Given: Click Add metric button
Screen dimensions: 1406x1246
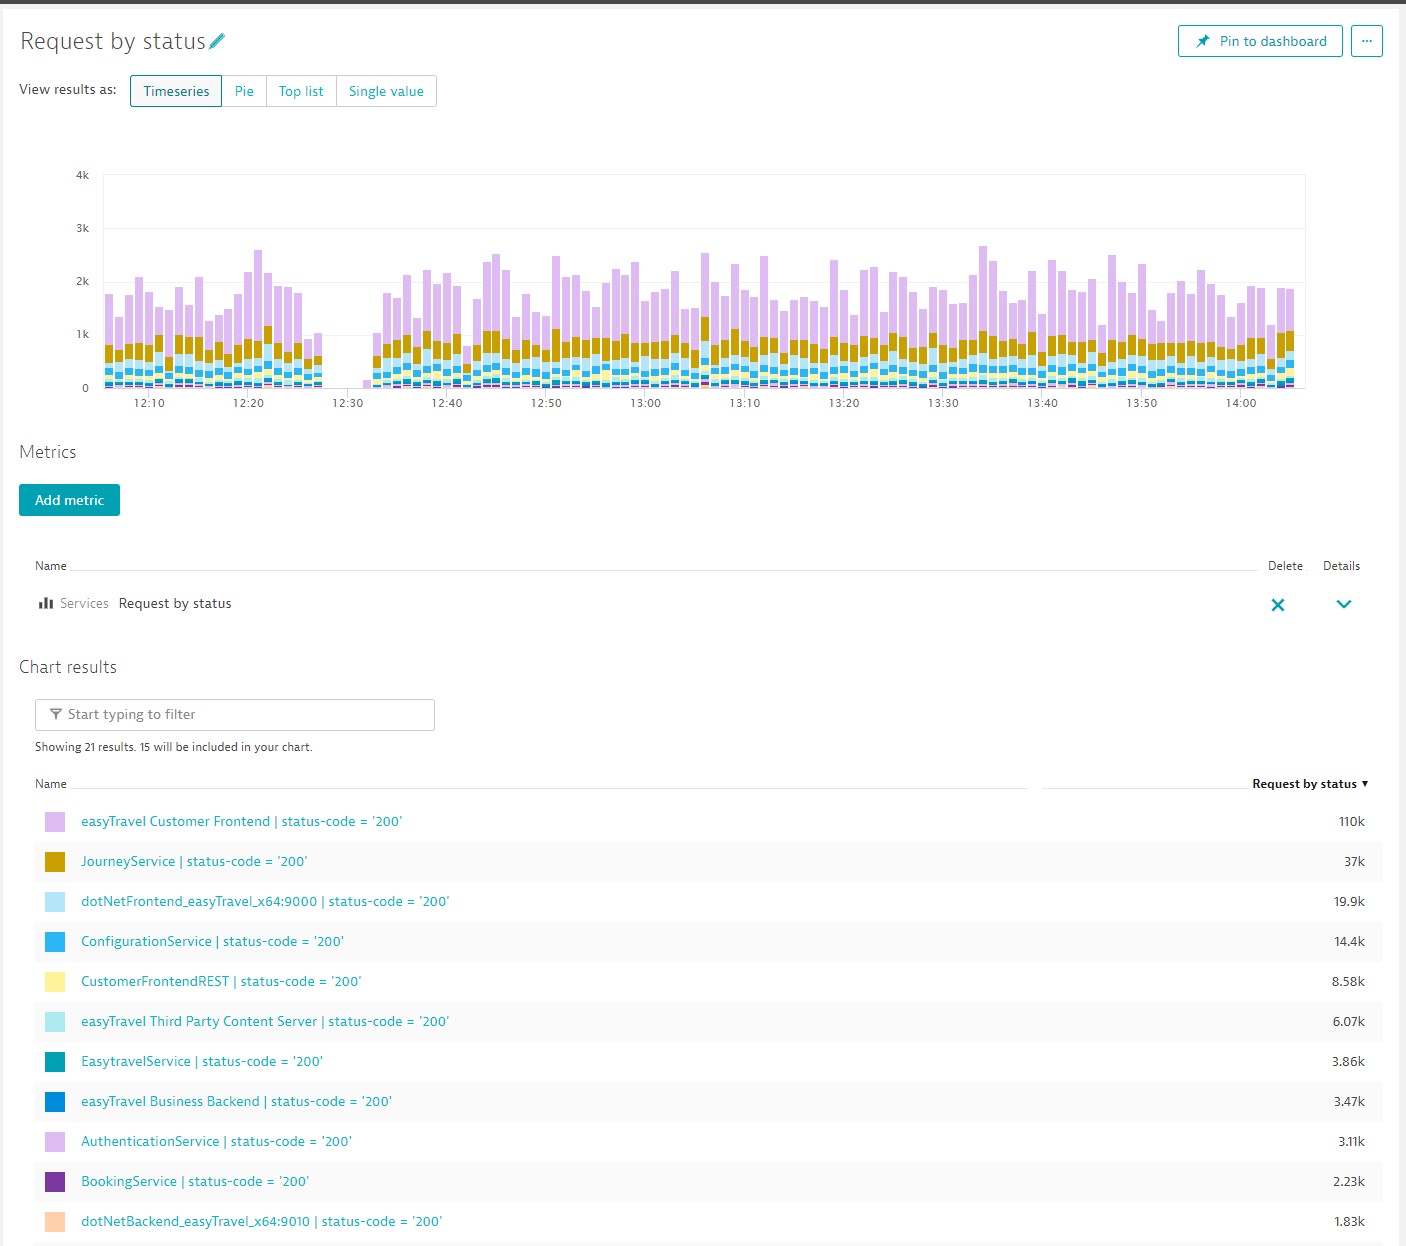Looking at the screenshot, I should [x=69, y=500].
